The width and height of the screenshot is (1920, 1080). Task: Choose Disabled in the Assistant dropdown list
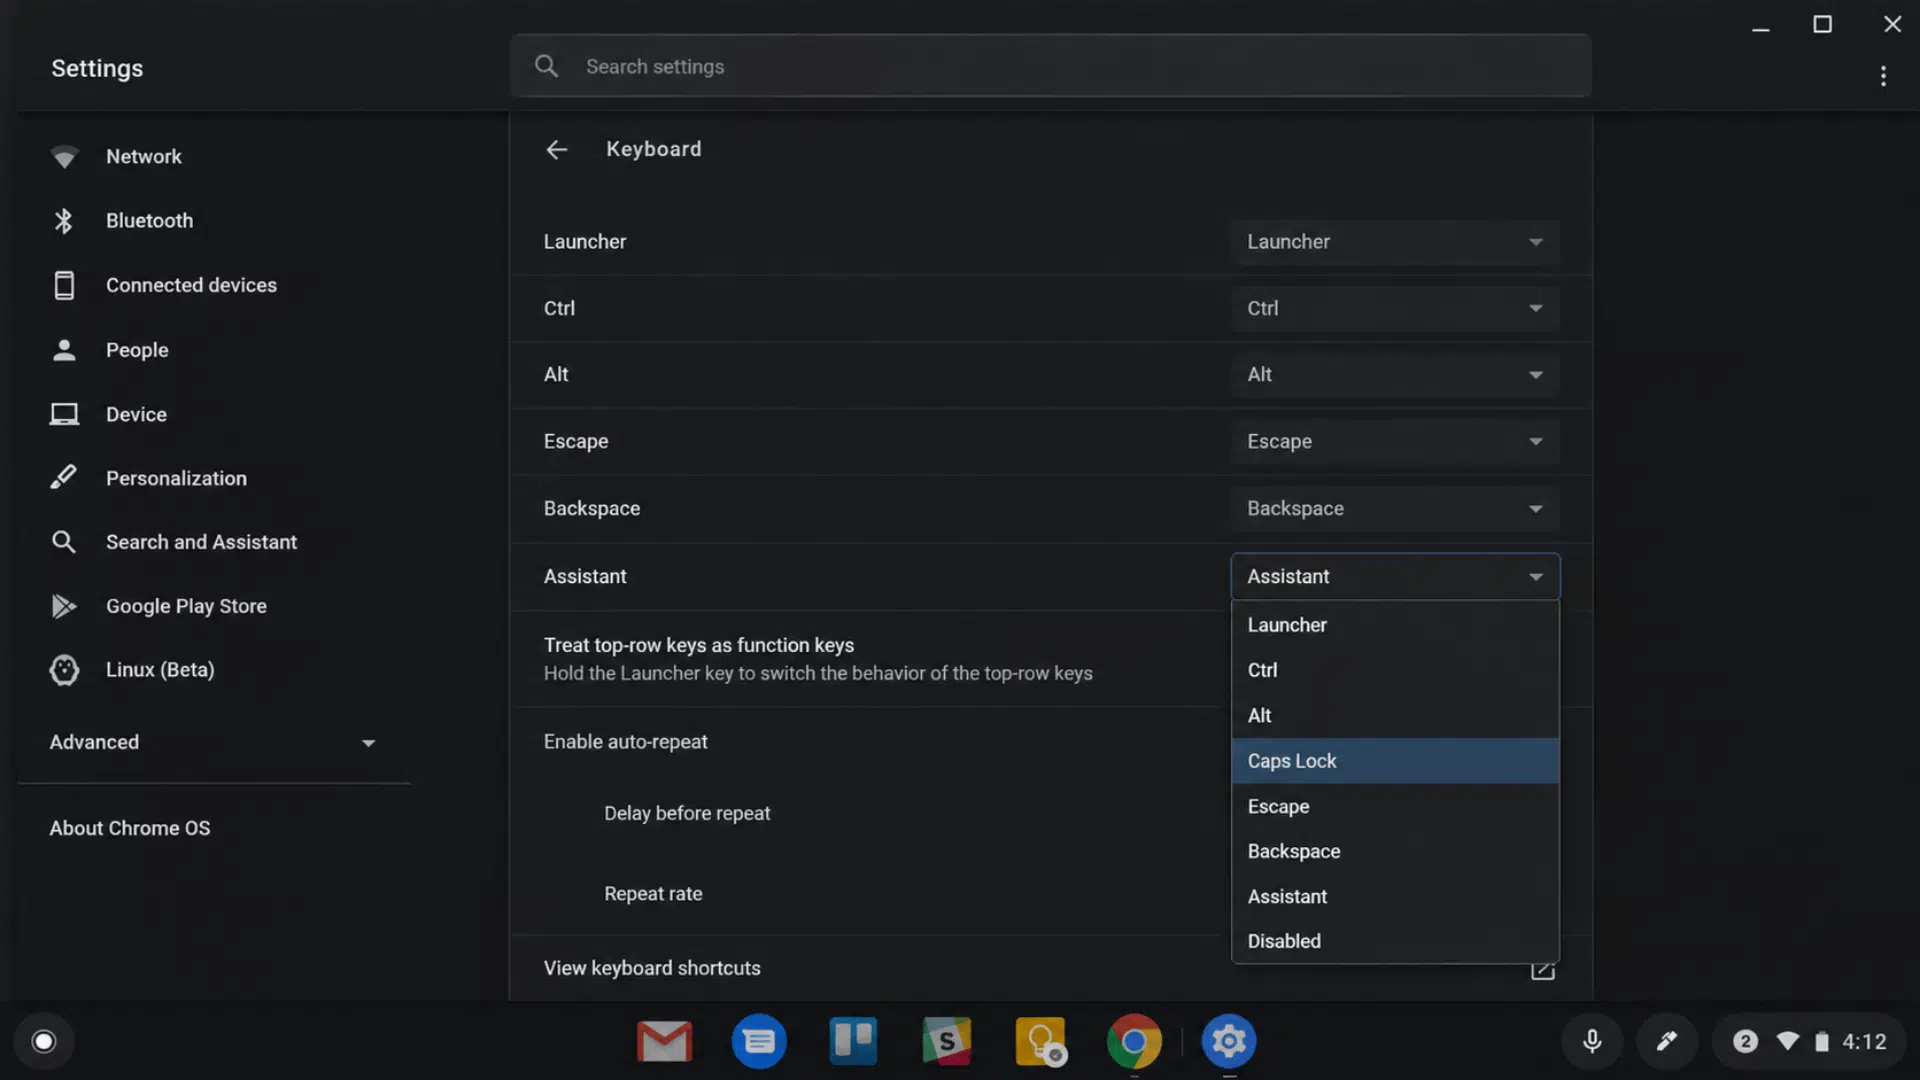pos(1395,942)
